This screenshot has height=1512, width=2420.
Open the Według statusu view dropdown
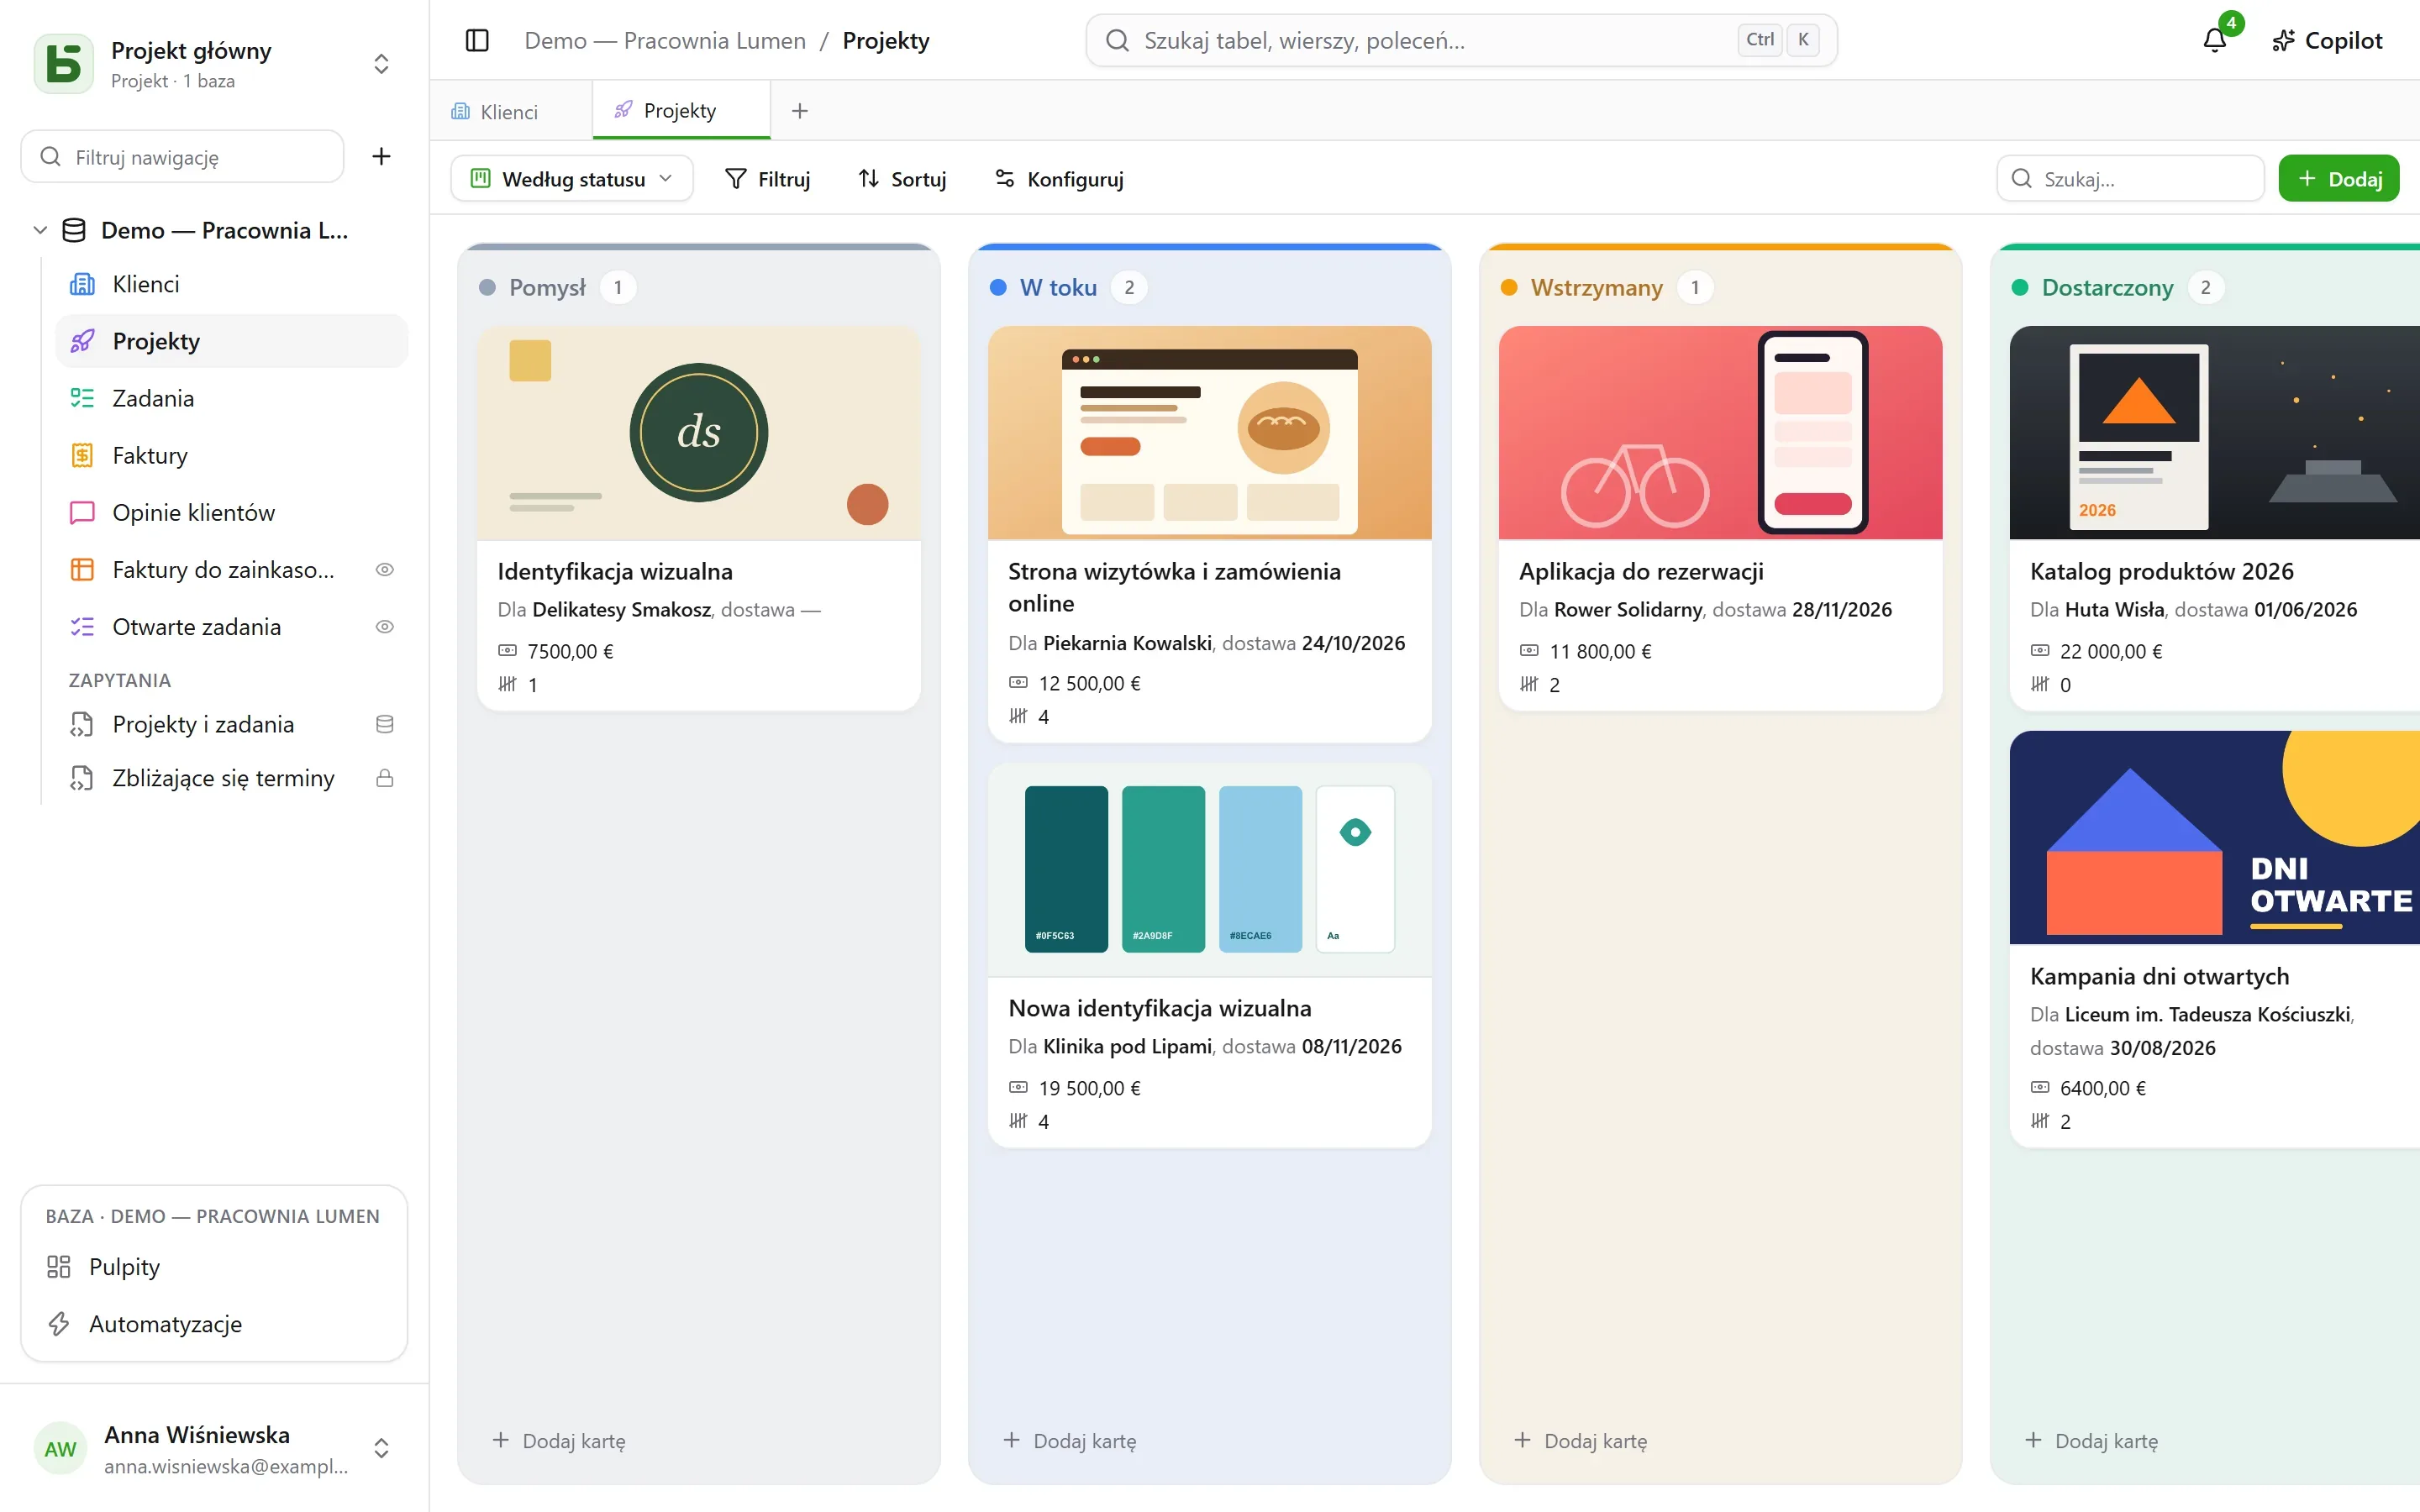tap(572, 179)
